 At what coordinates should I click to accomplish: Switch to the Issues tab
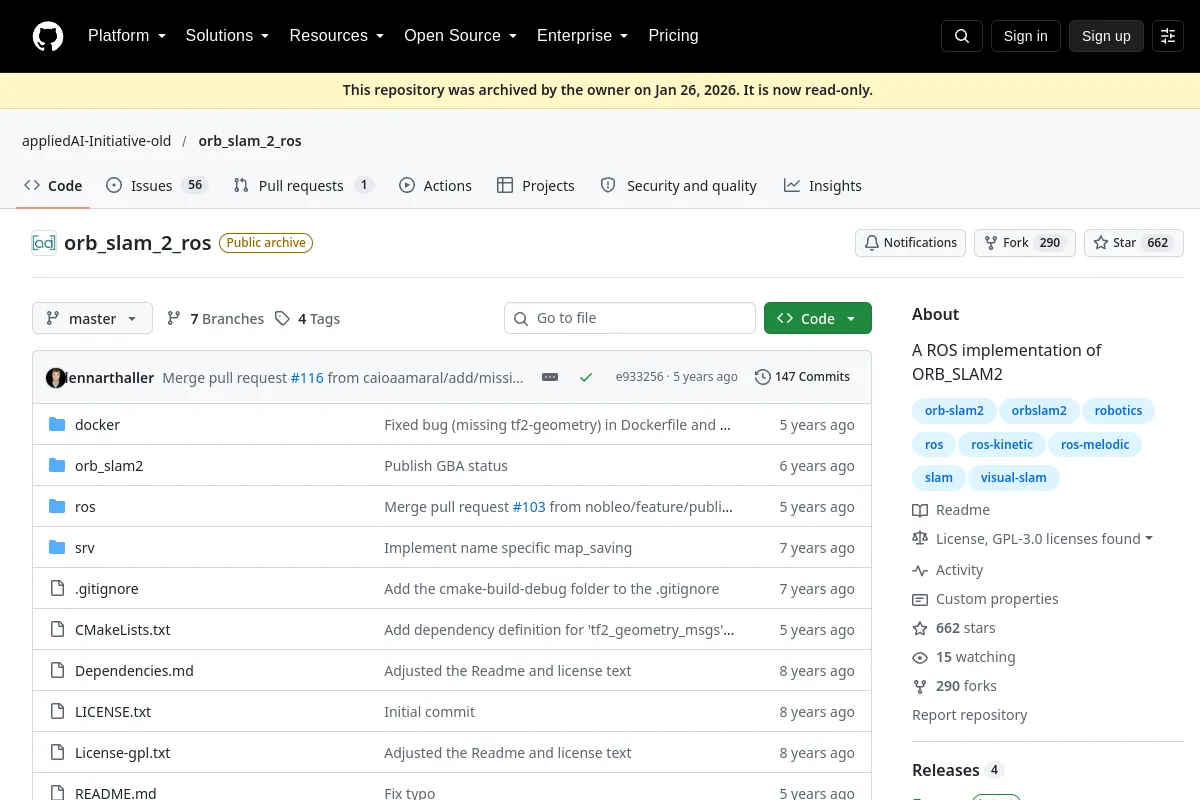[x=157, y=186]
